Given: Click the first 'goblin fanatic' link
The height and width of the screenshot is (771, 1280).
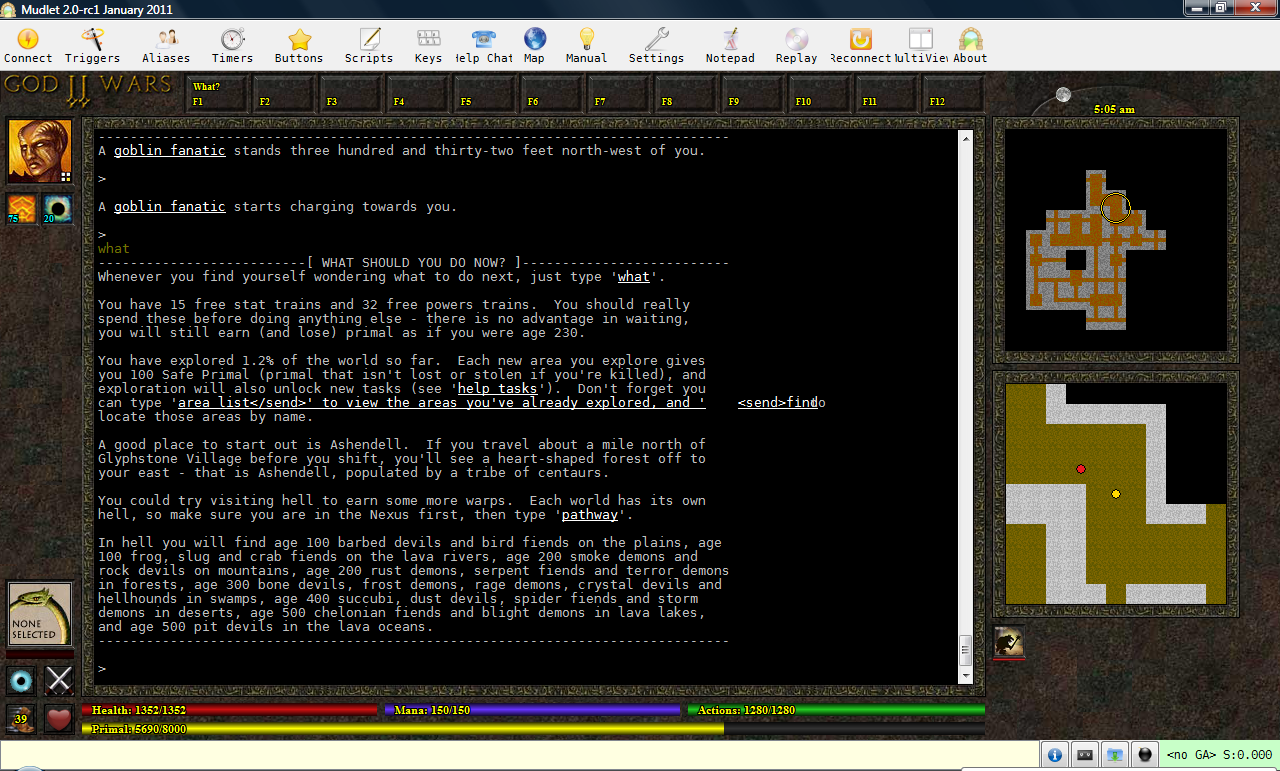Looking at the screenshot, I should pos(170,151).
